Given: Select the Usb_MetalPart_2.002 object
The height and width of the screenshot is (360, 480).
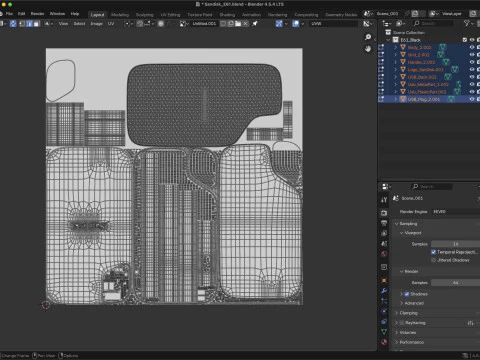Looking at the screenshot, I should point(428,84).
